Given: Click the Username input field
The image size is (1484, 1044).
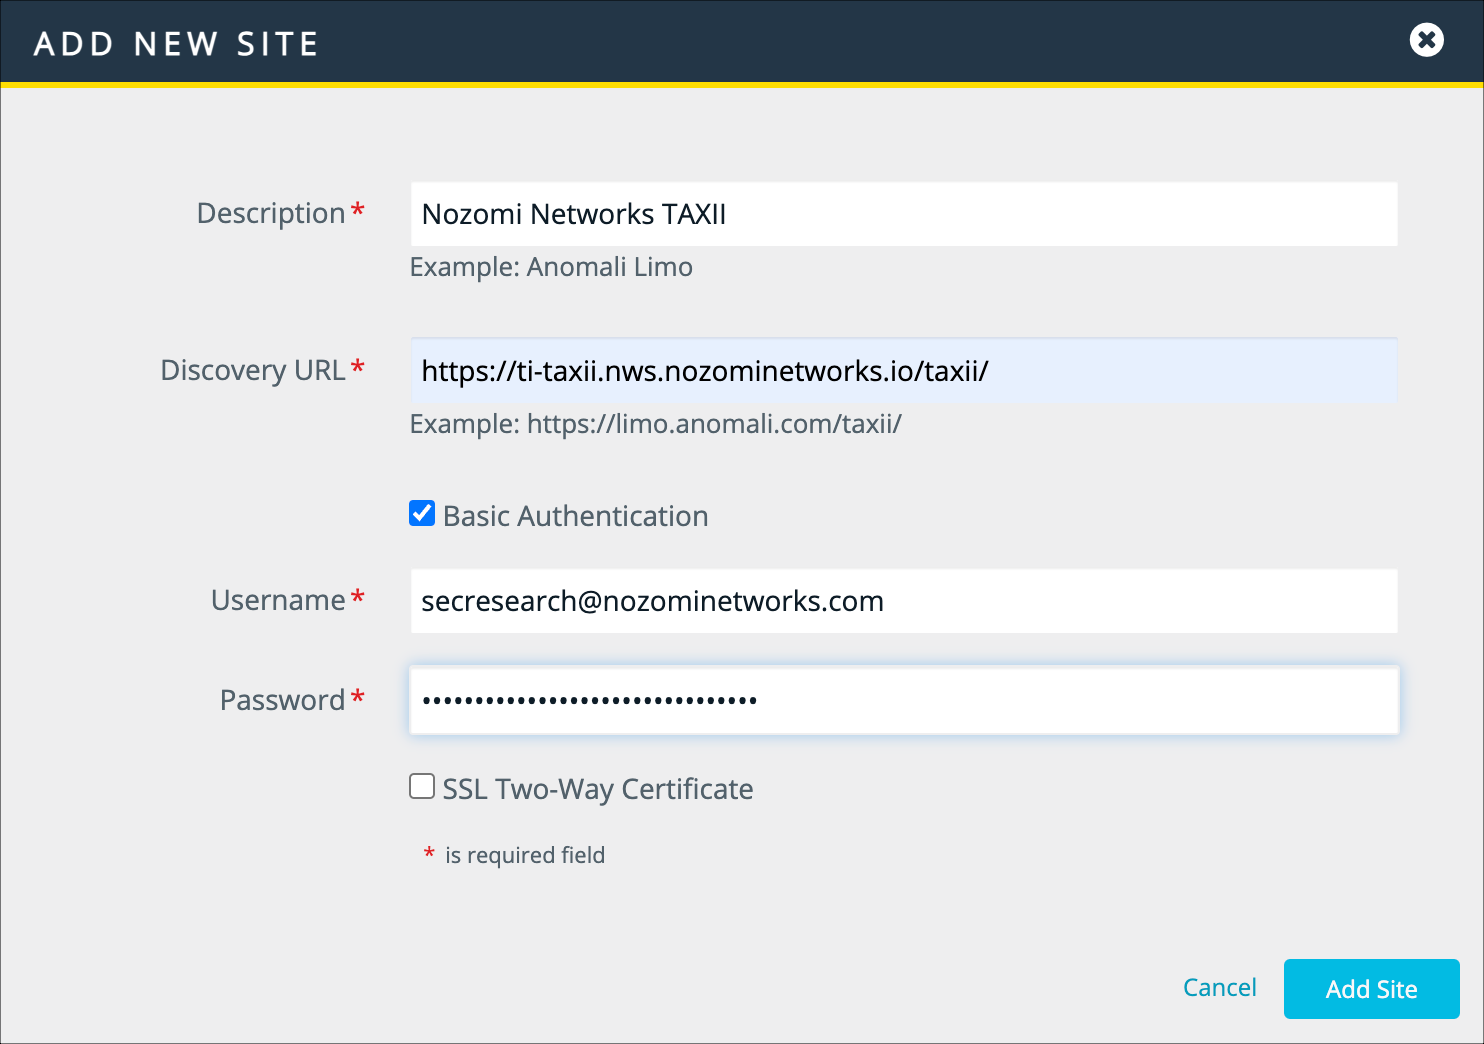Looking at the screenshot, I should point(904,601).
